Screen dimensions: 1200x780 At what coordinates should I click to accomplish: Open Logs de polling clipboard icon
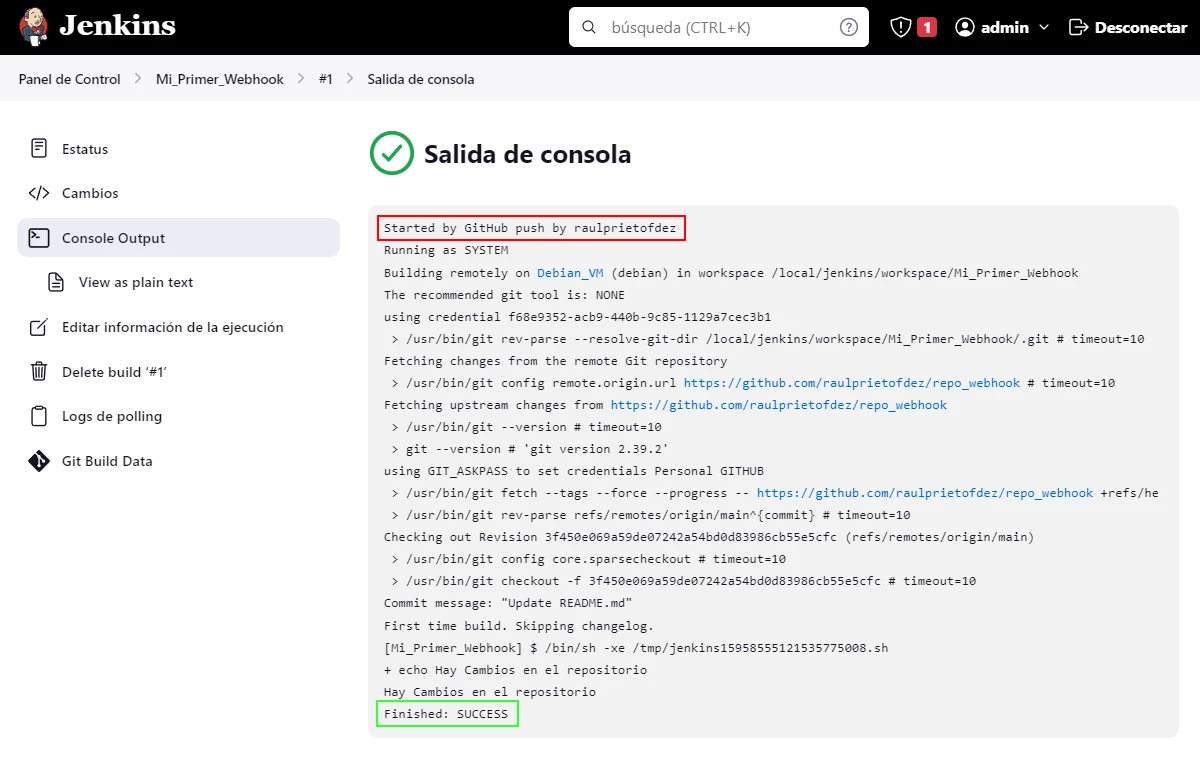(x=38, y=416)
